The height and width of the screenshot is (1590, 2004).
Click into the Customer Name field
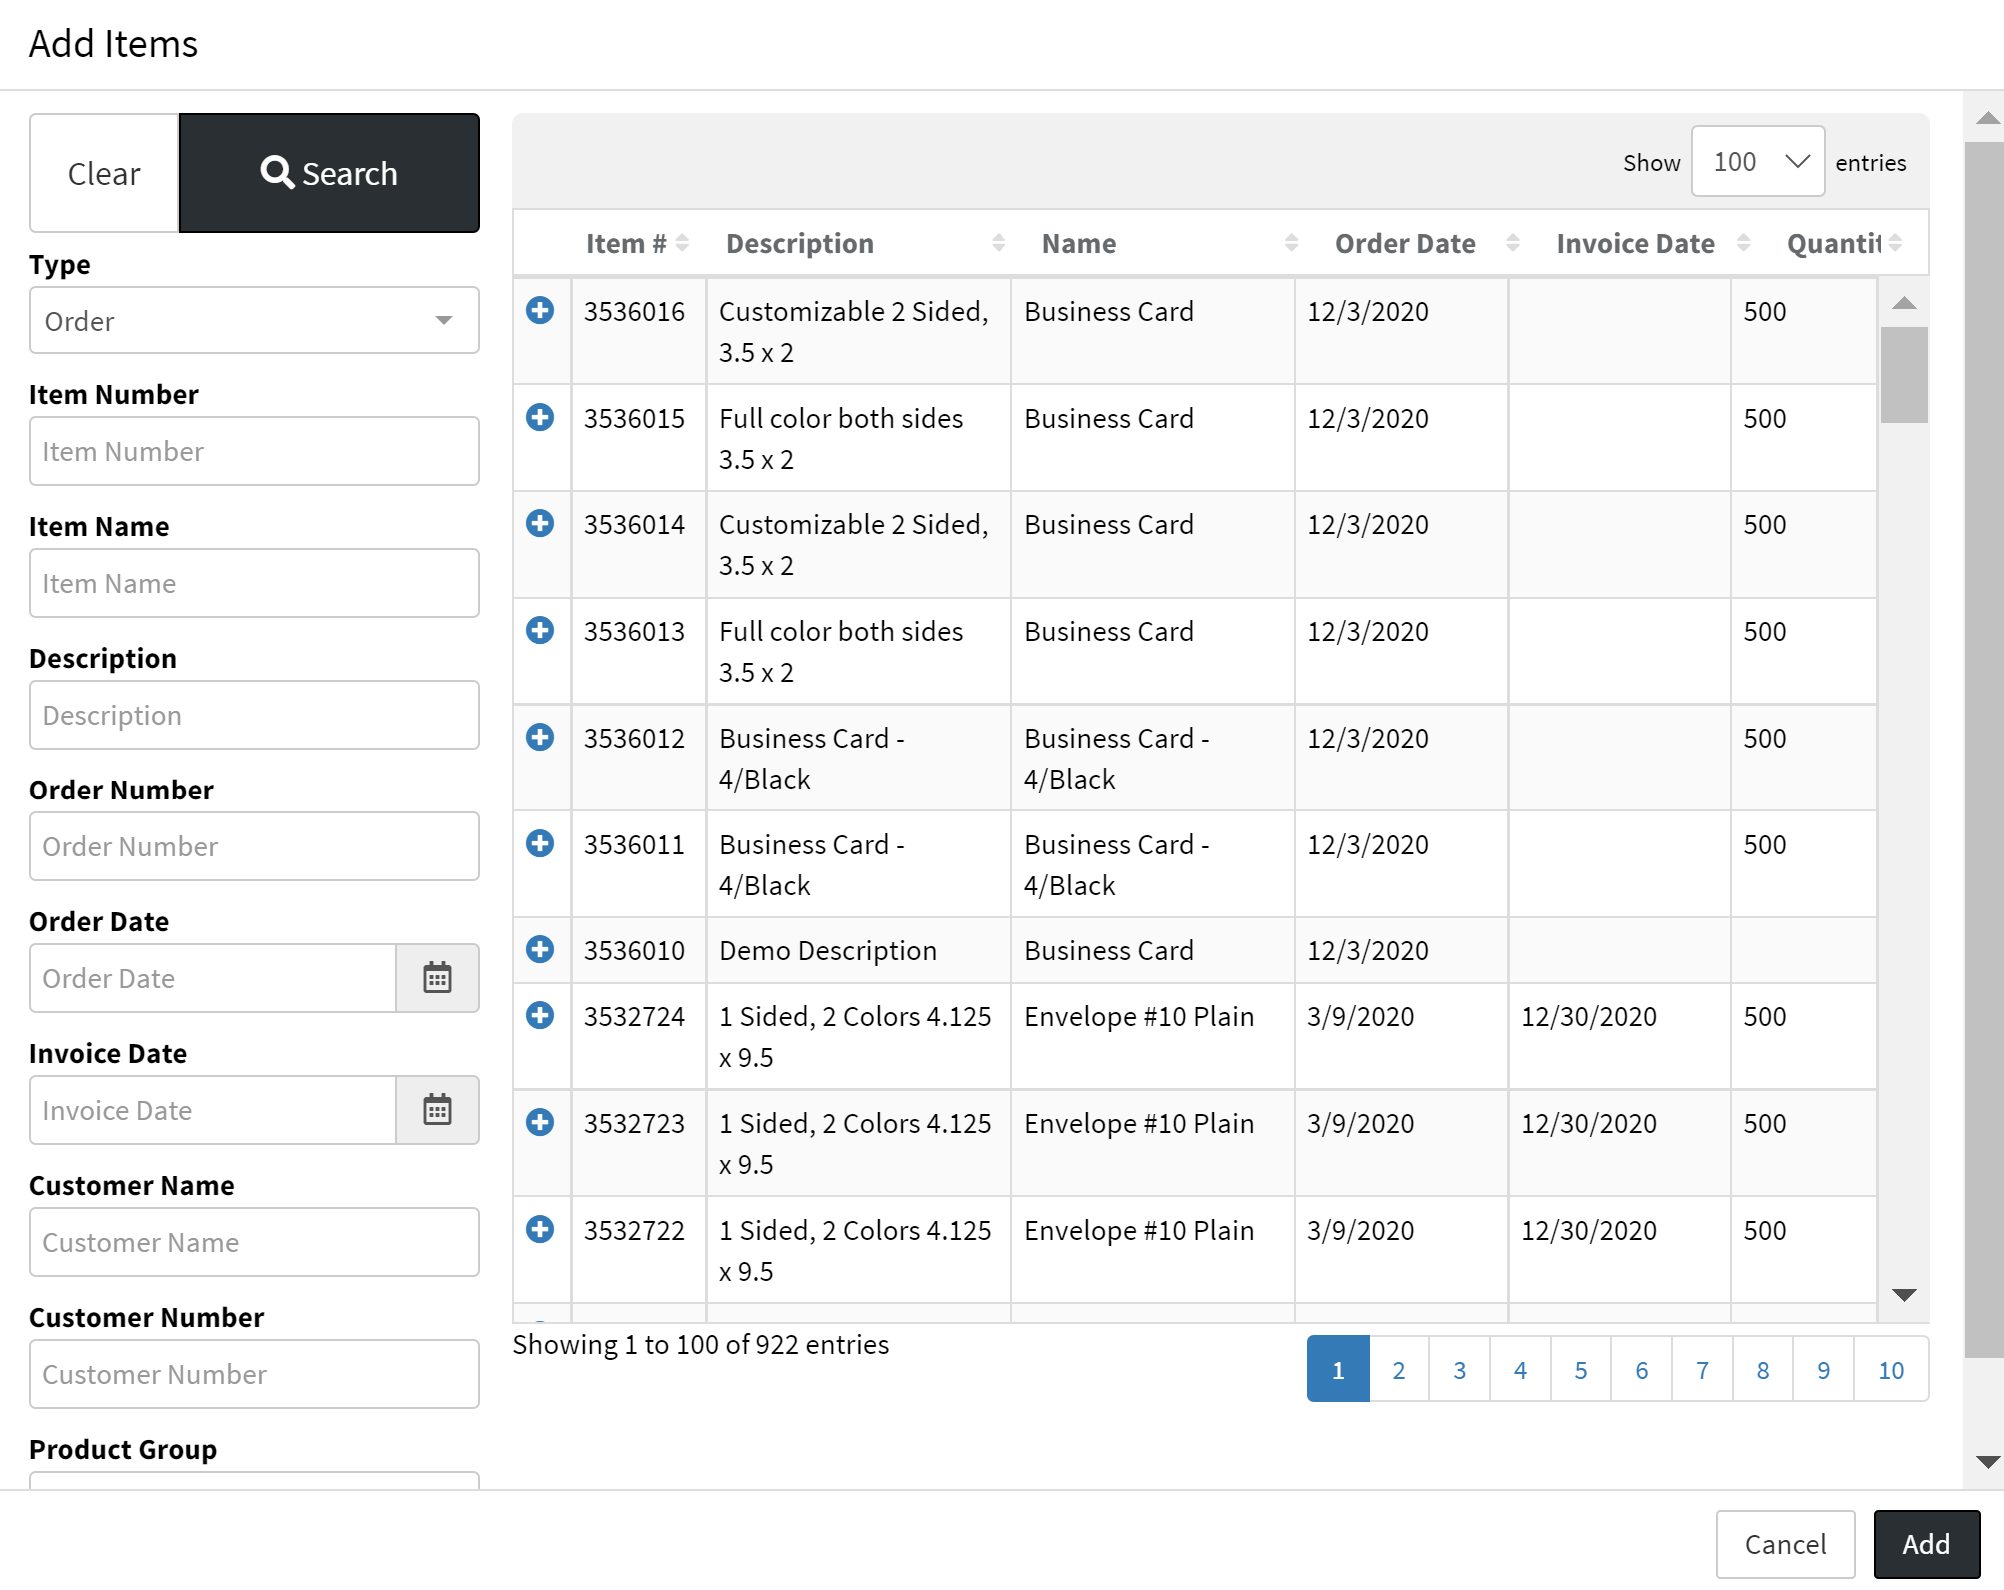pos(254,1242)
